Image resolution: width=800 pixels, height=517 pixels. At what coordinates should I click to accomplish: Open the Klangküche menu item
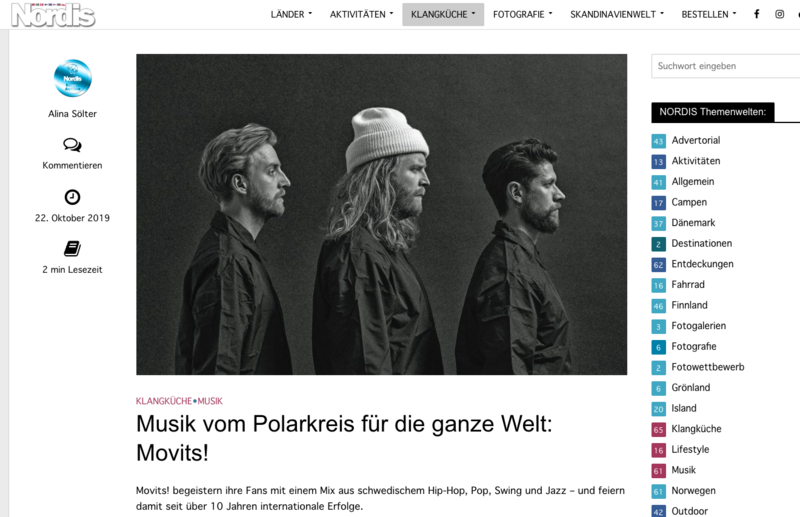click(443, 14)
